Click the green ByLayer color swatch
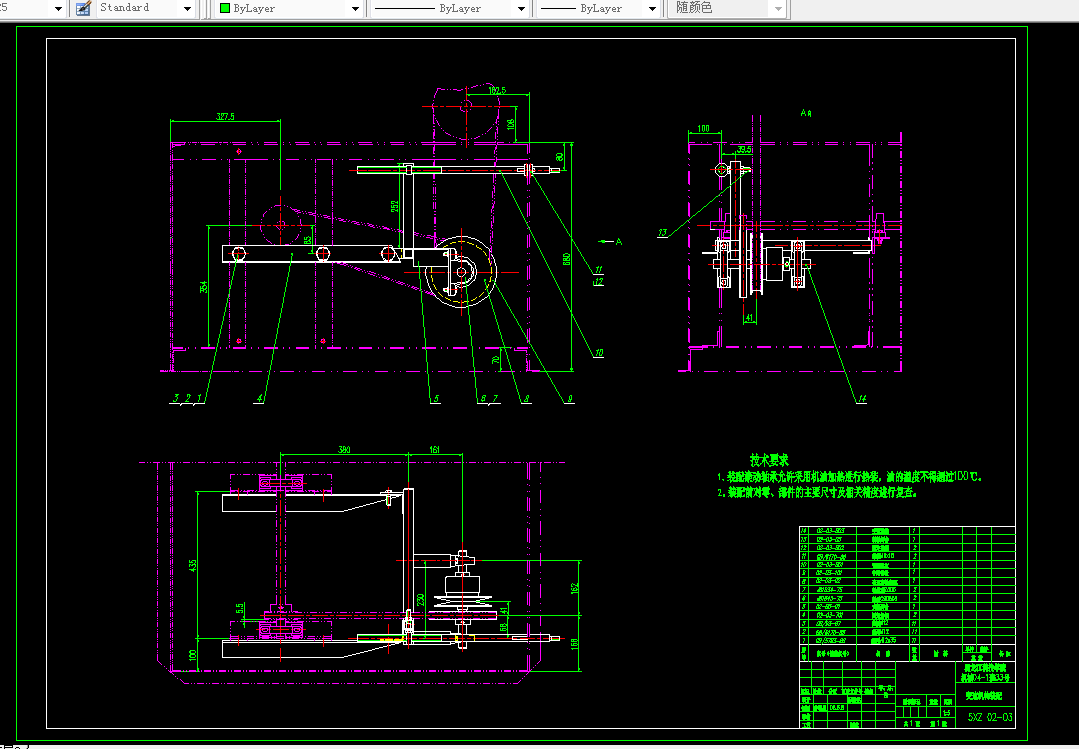Viewport: 1079px width, 749px height. 224,8
